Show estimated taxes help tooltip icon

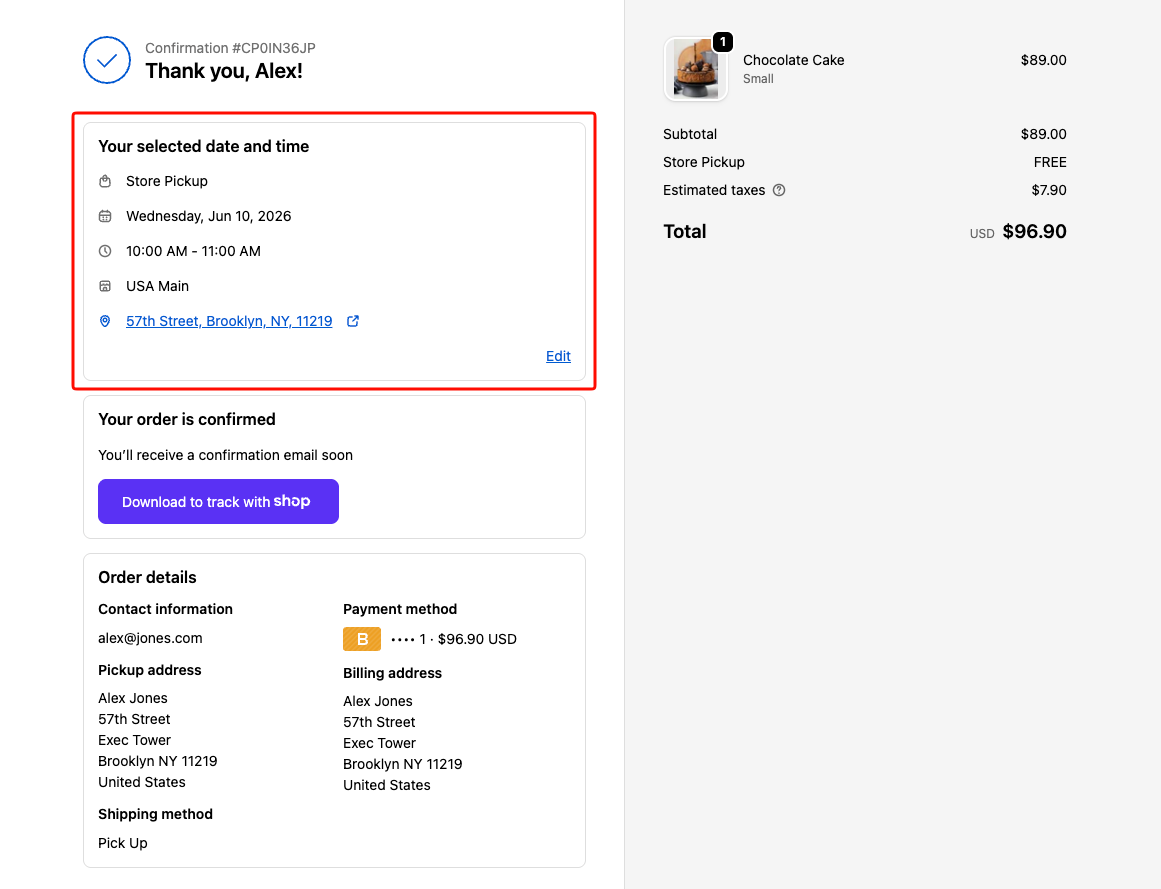[779, 190]
